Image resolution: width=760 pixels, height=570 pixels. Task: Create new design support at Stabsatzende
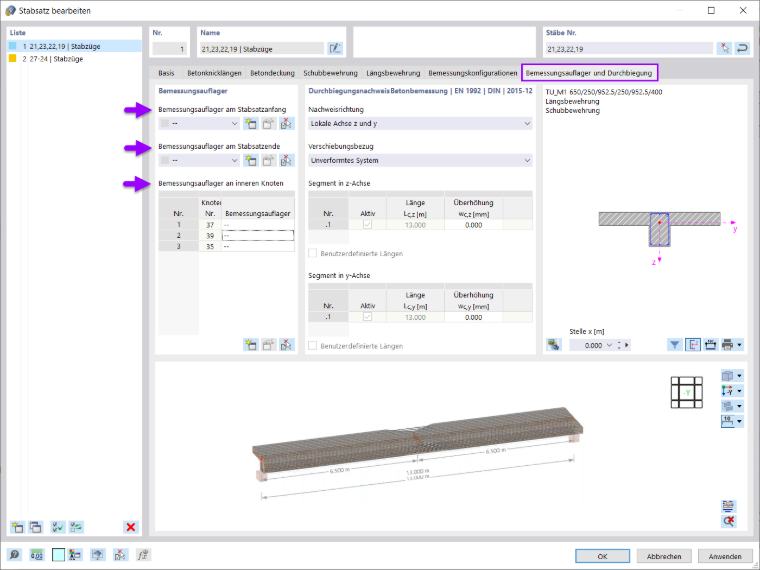pyautogui.click(x=251, y=160)
